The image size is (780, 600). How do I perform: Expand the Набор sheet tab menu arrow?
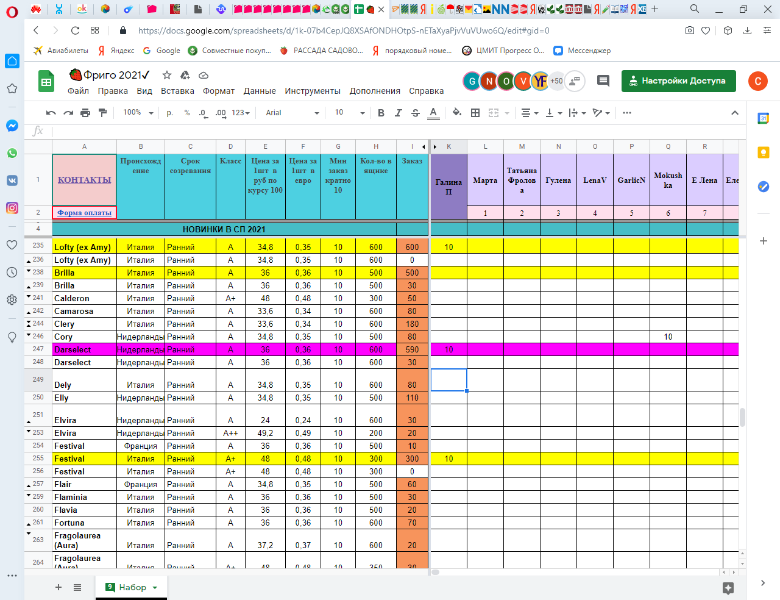[155, 588]
